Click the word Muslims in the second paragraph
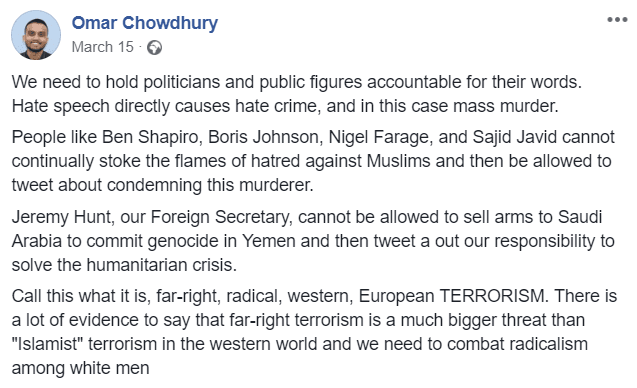The height and width of the screenshot is (388, 637). pyautogui.click(x=398, y=161)
